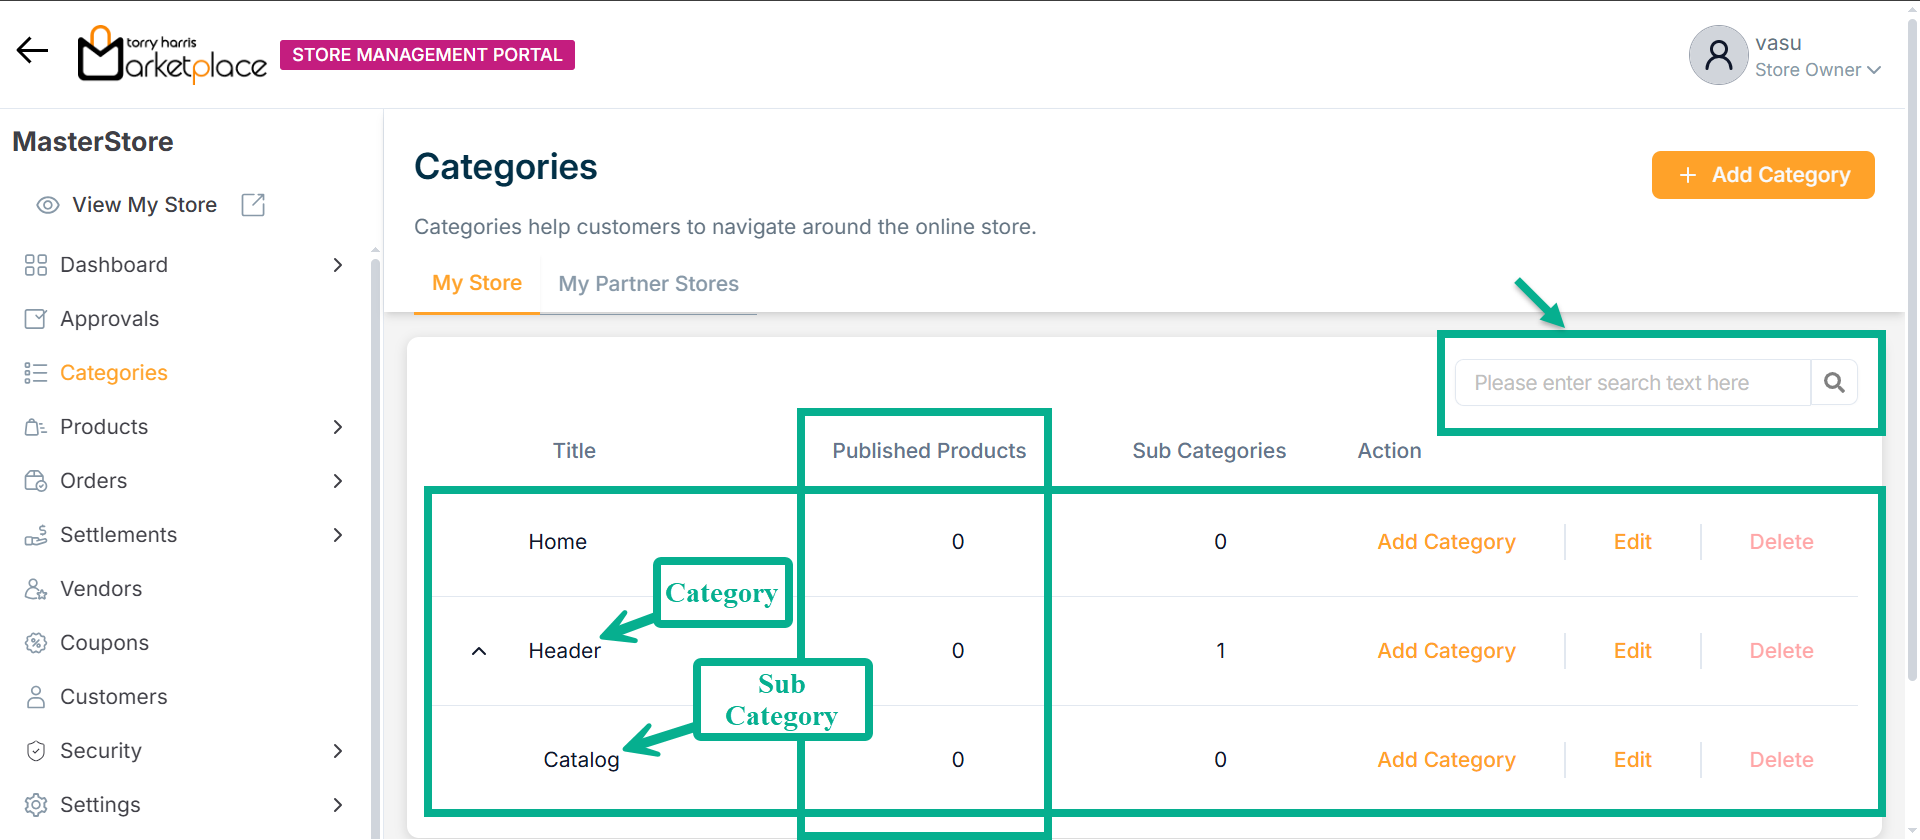The height and width of the screenshot is (840, 1920).
Task: Focus the category search text field
Action: point(1632,383)
